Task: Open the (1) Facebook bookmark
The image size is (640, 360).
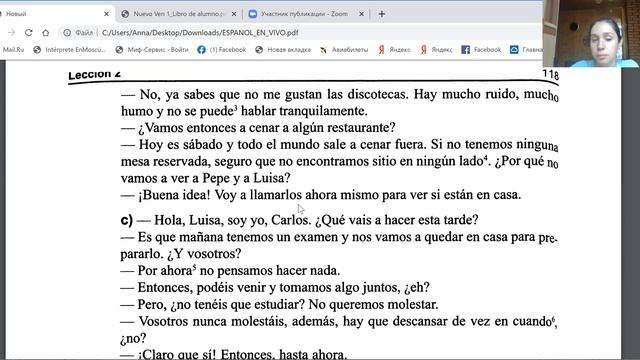Action: (x=222, y=49)
